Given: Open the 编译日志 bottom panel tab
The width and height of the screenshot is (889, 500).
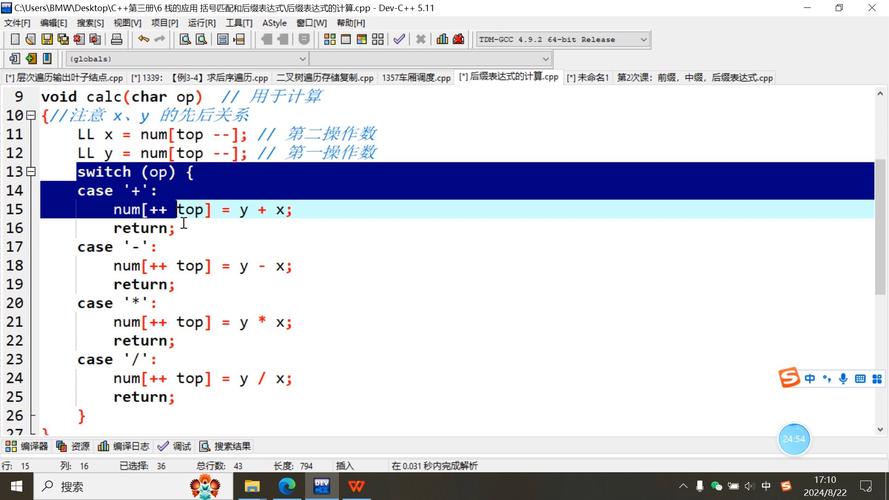Looking at the screenshot, I should click(124, 446).
